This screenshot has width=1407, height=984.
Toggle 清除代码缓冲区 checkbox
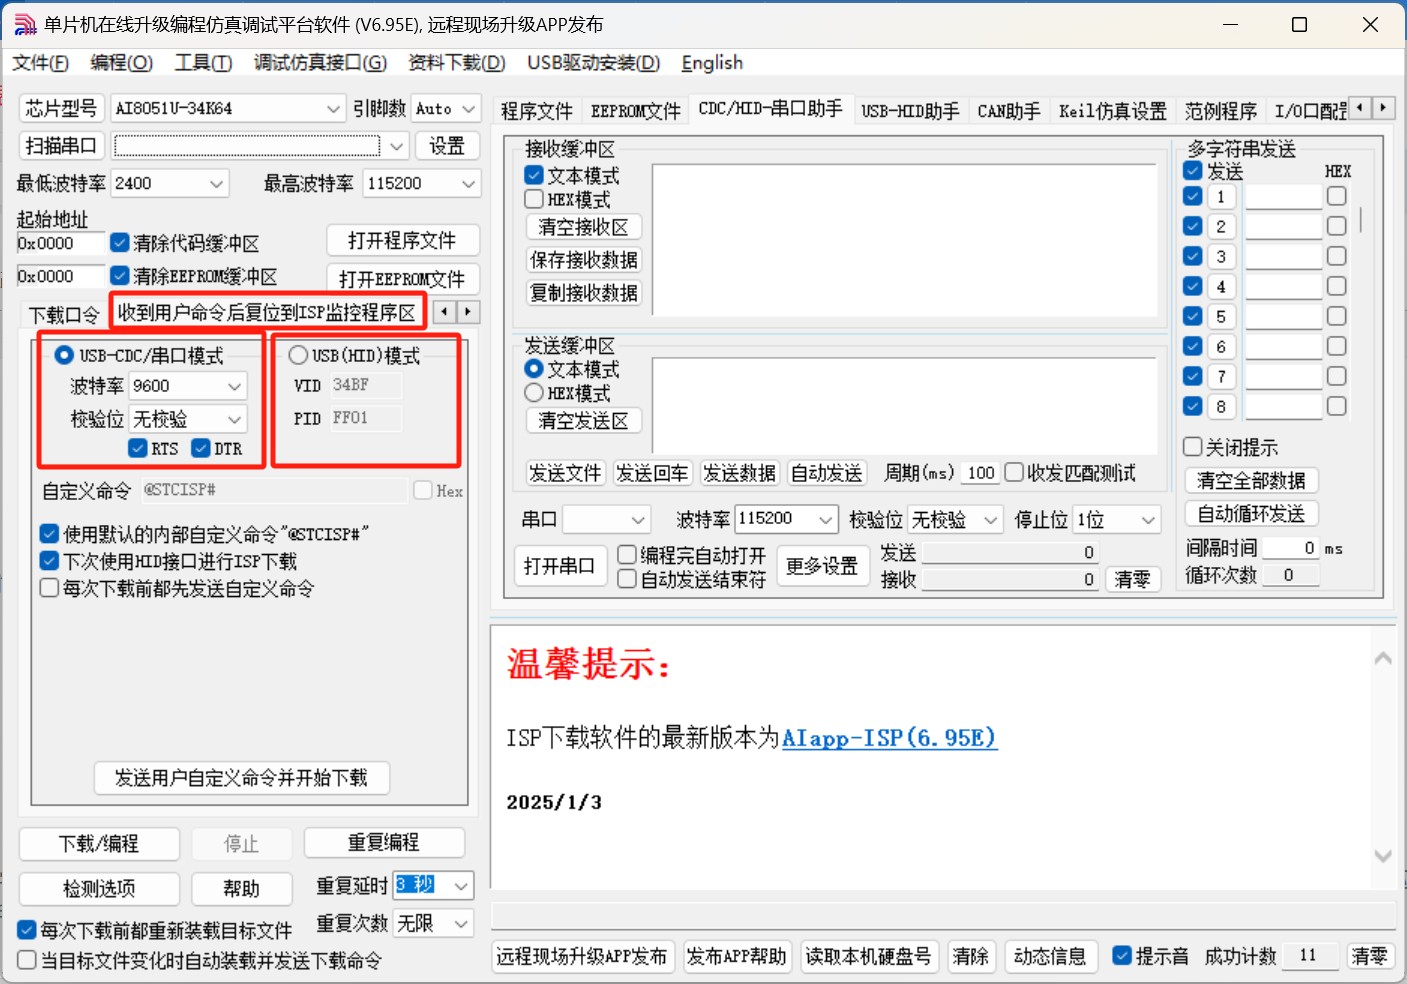[120, 243]
